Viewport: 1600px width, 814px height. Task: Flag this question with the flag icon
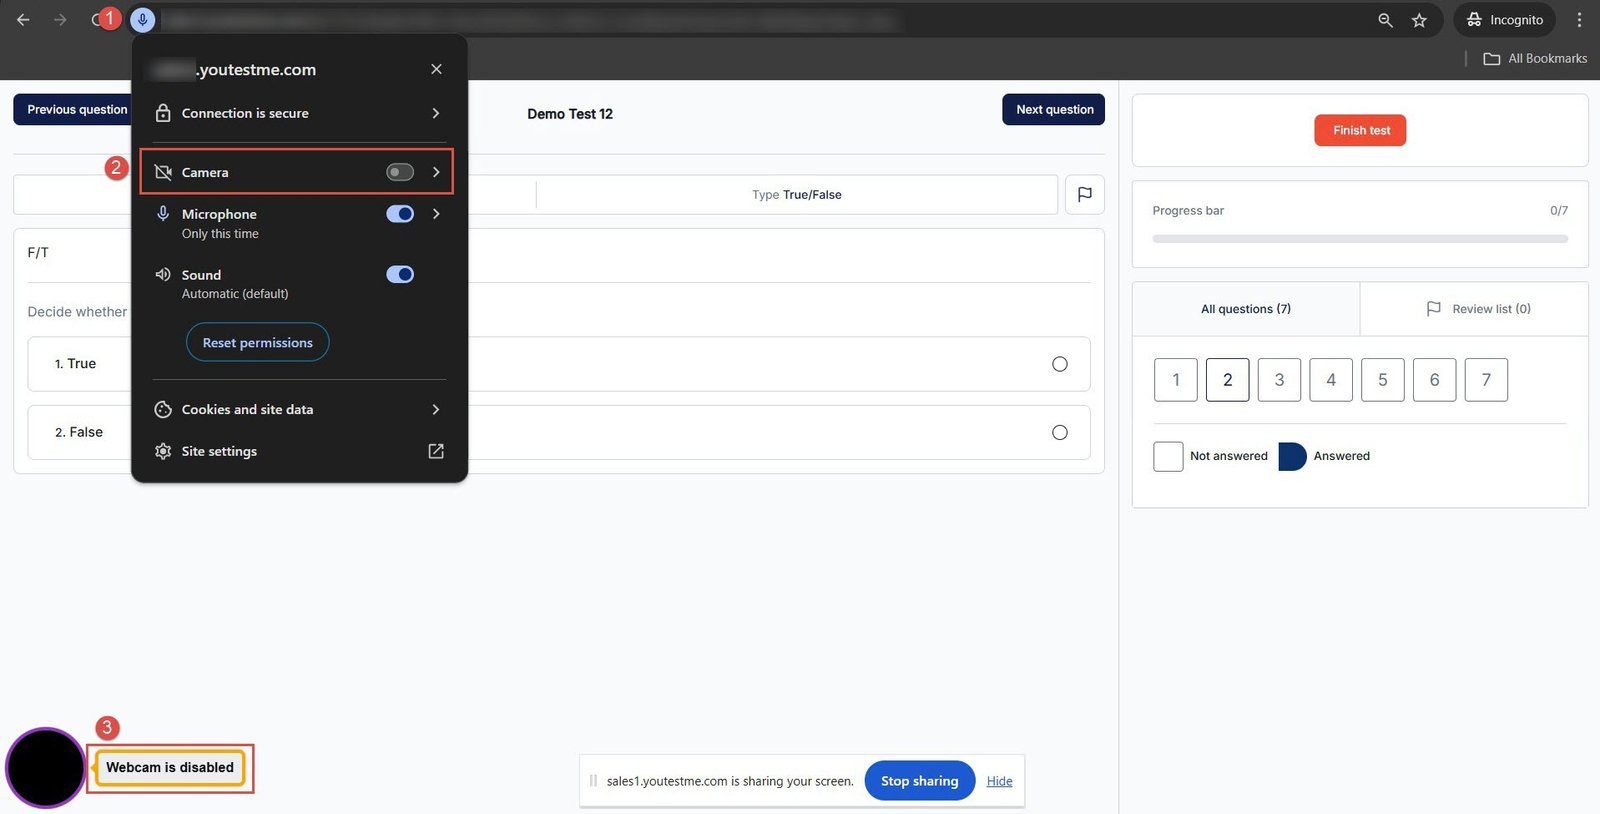[1084, 194]
